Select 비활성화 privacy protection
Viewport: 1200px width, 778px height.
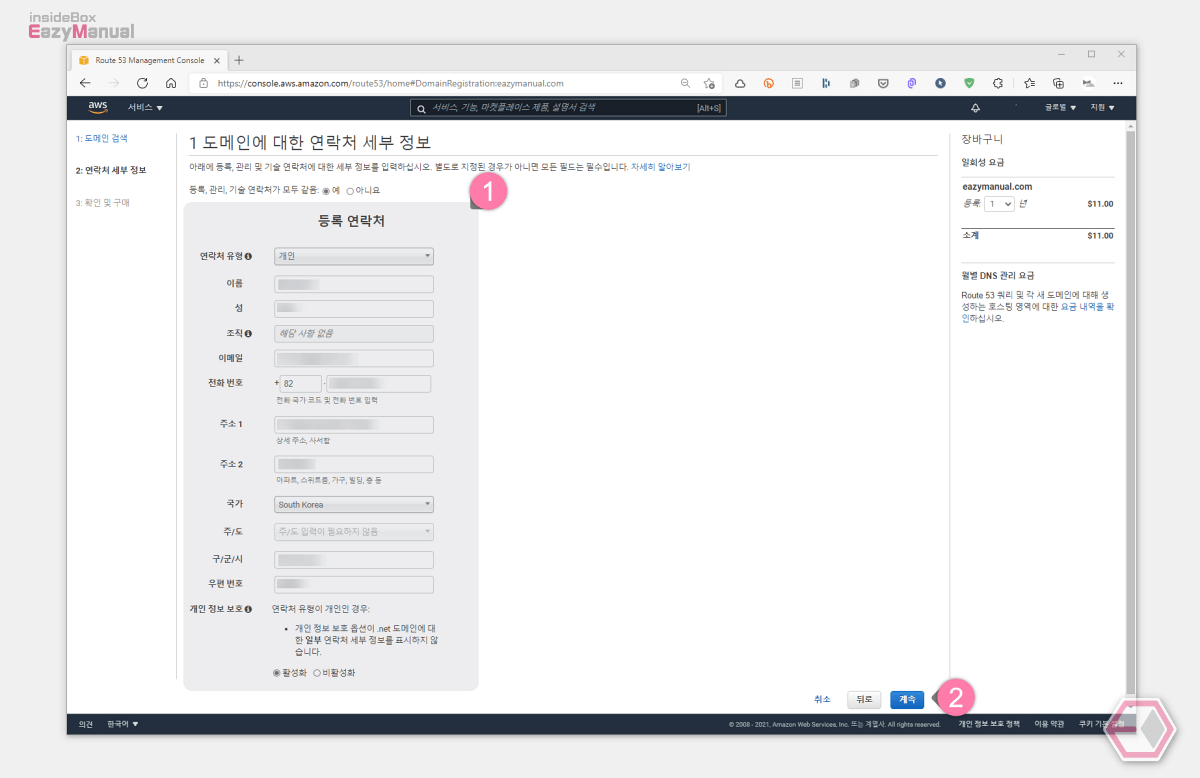317,673
